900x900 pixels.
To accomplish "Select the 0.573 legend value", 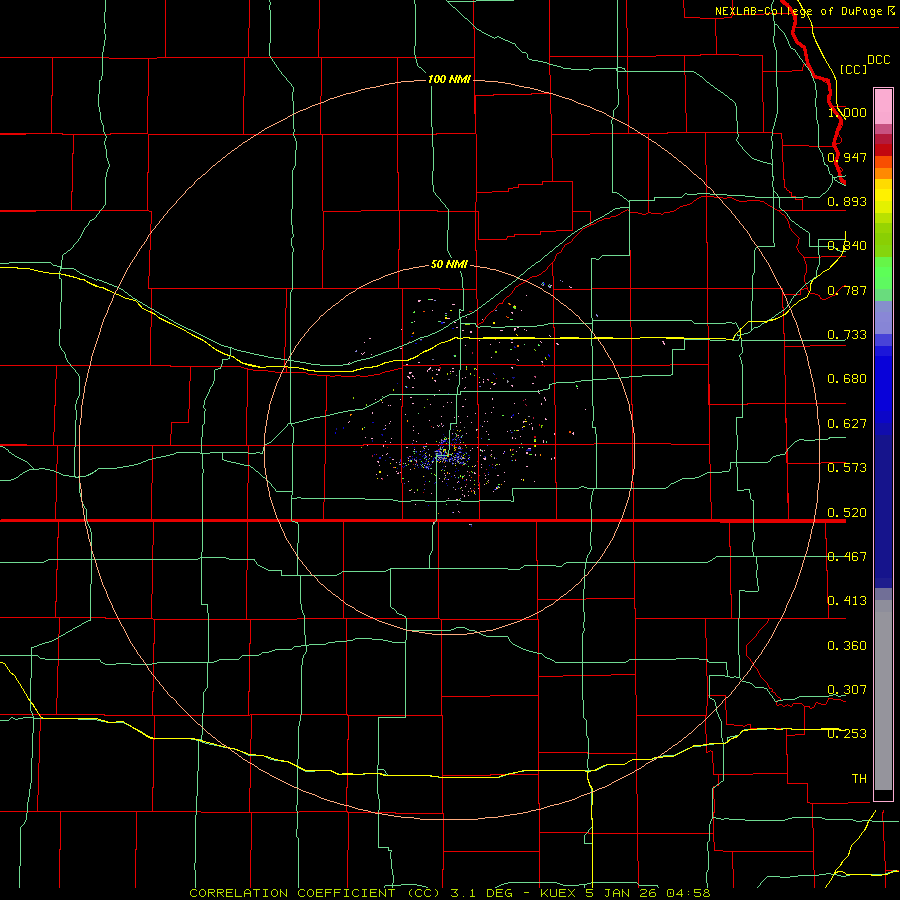I will point(847,468).
